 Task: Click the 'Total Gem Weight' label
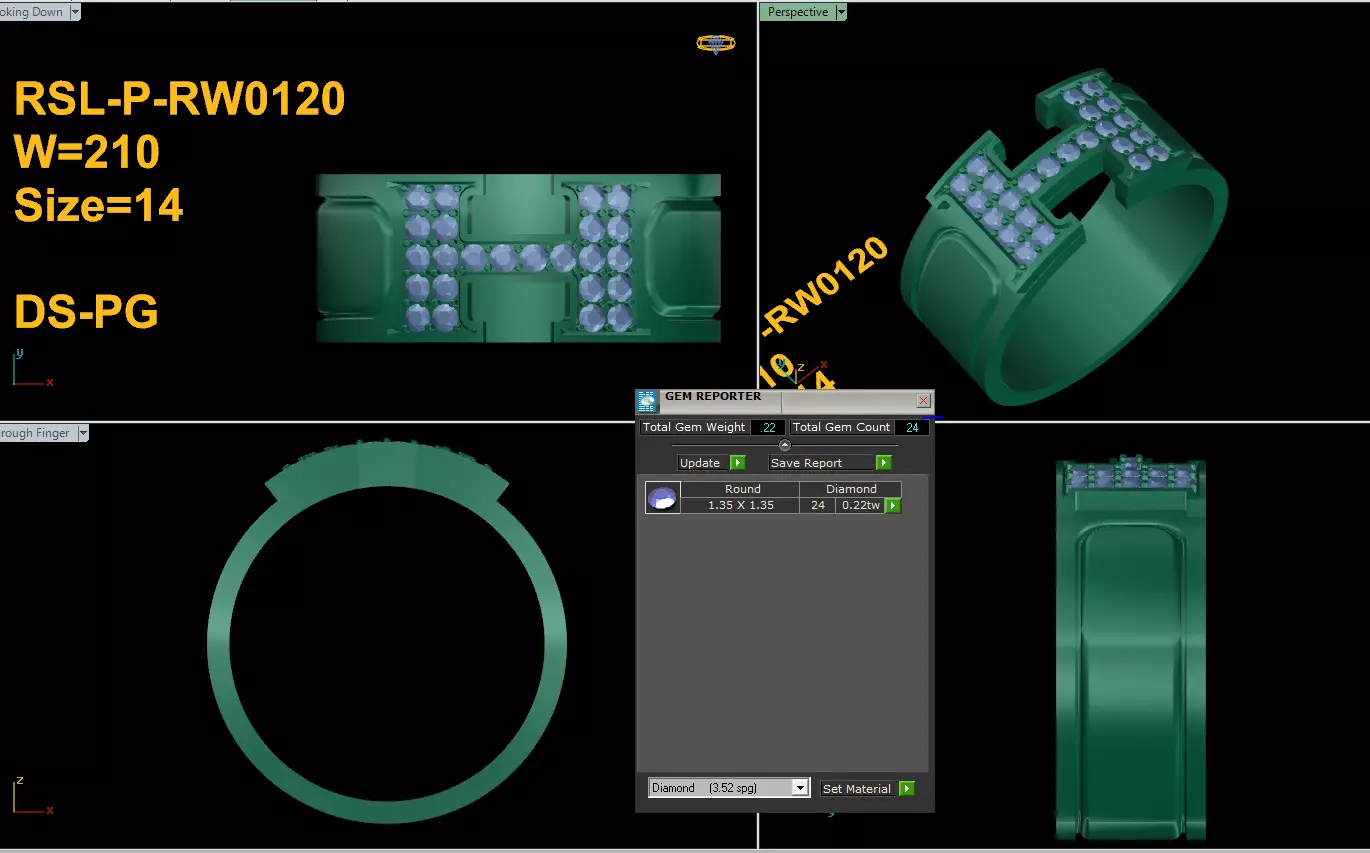point(694,427)
